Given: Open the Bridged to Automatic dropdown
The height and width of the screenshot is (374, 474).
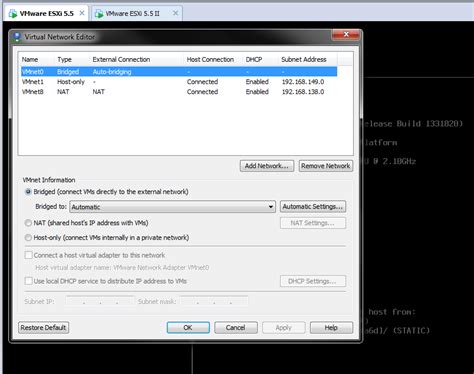Looking at the screenshot, I should 172,207.
